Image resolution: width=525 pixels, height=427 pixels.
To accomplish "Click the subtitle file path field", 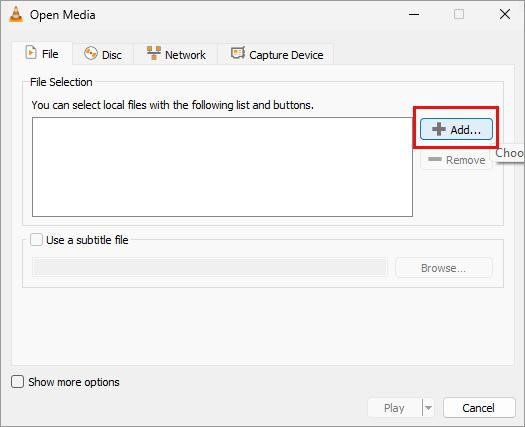I will [209, 267].
